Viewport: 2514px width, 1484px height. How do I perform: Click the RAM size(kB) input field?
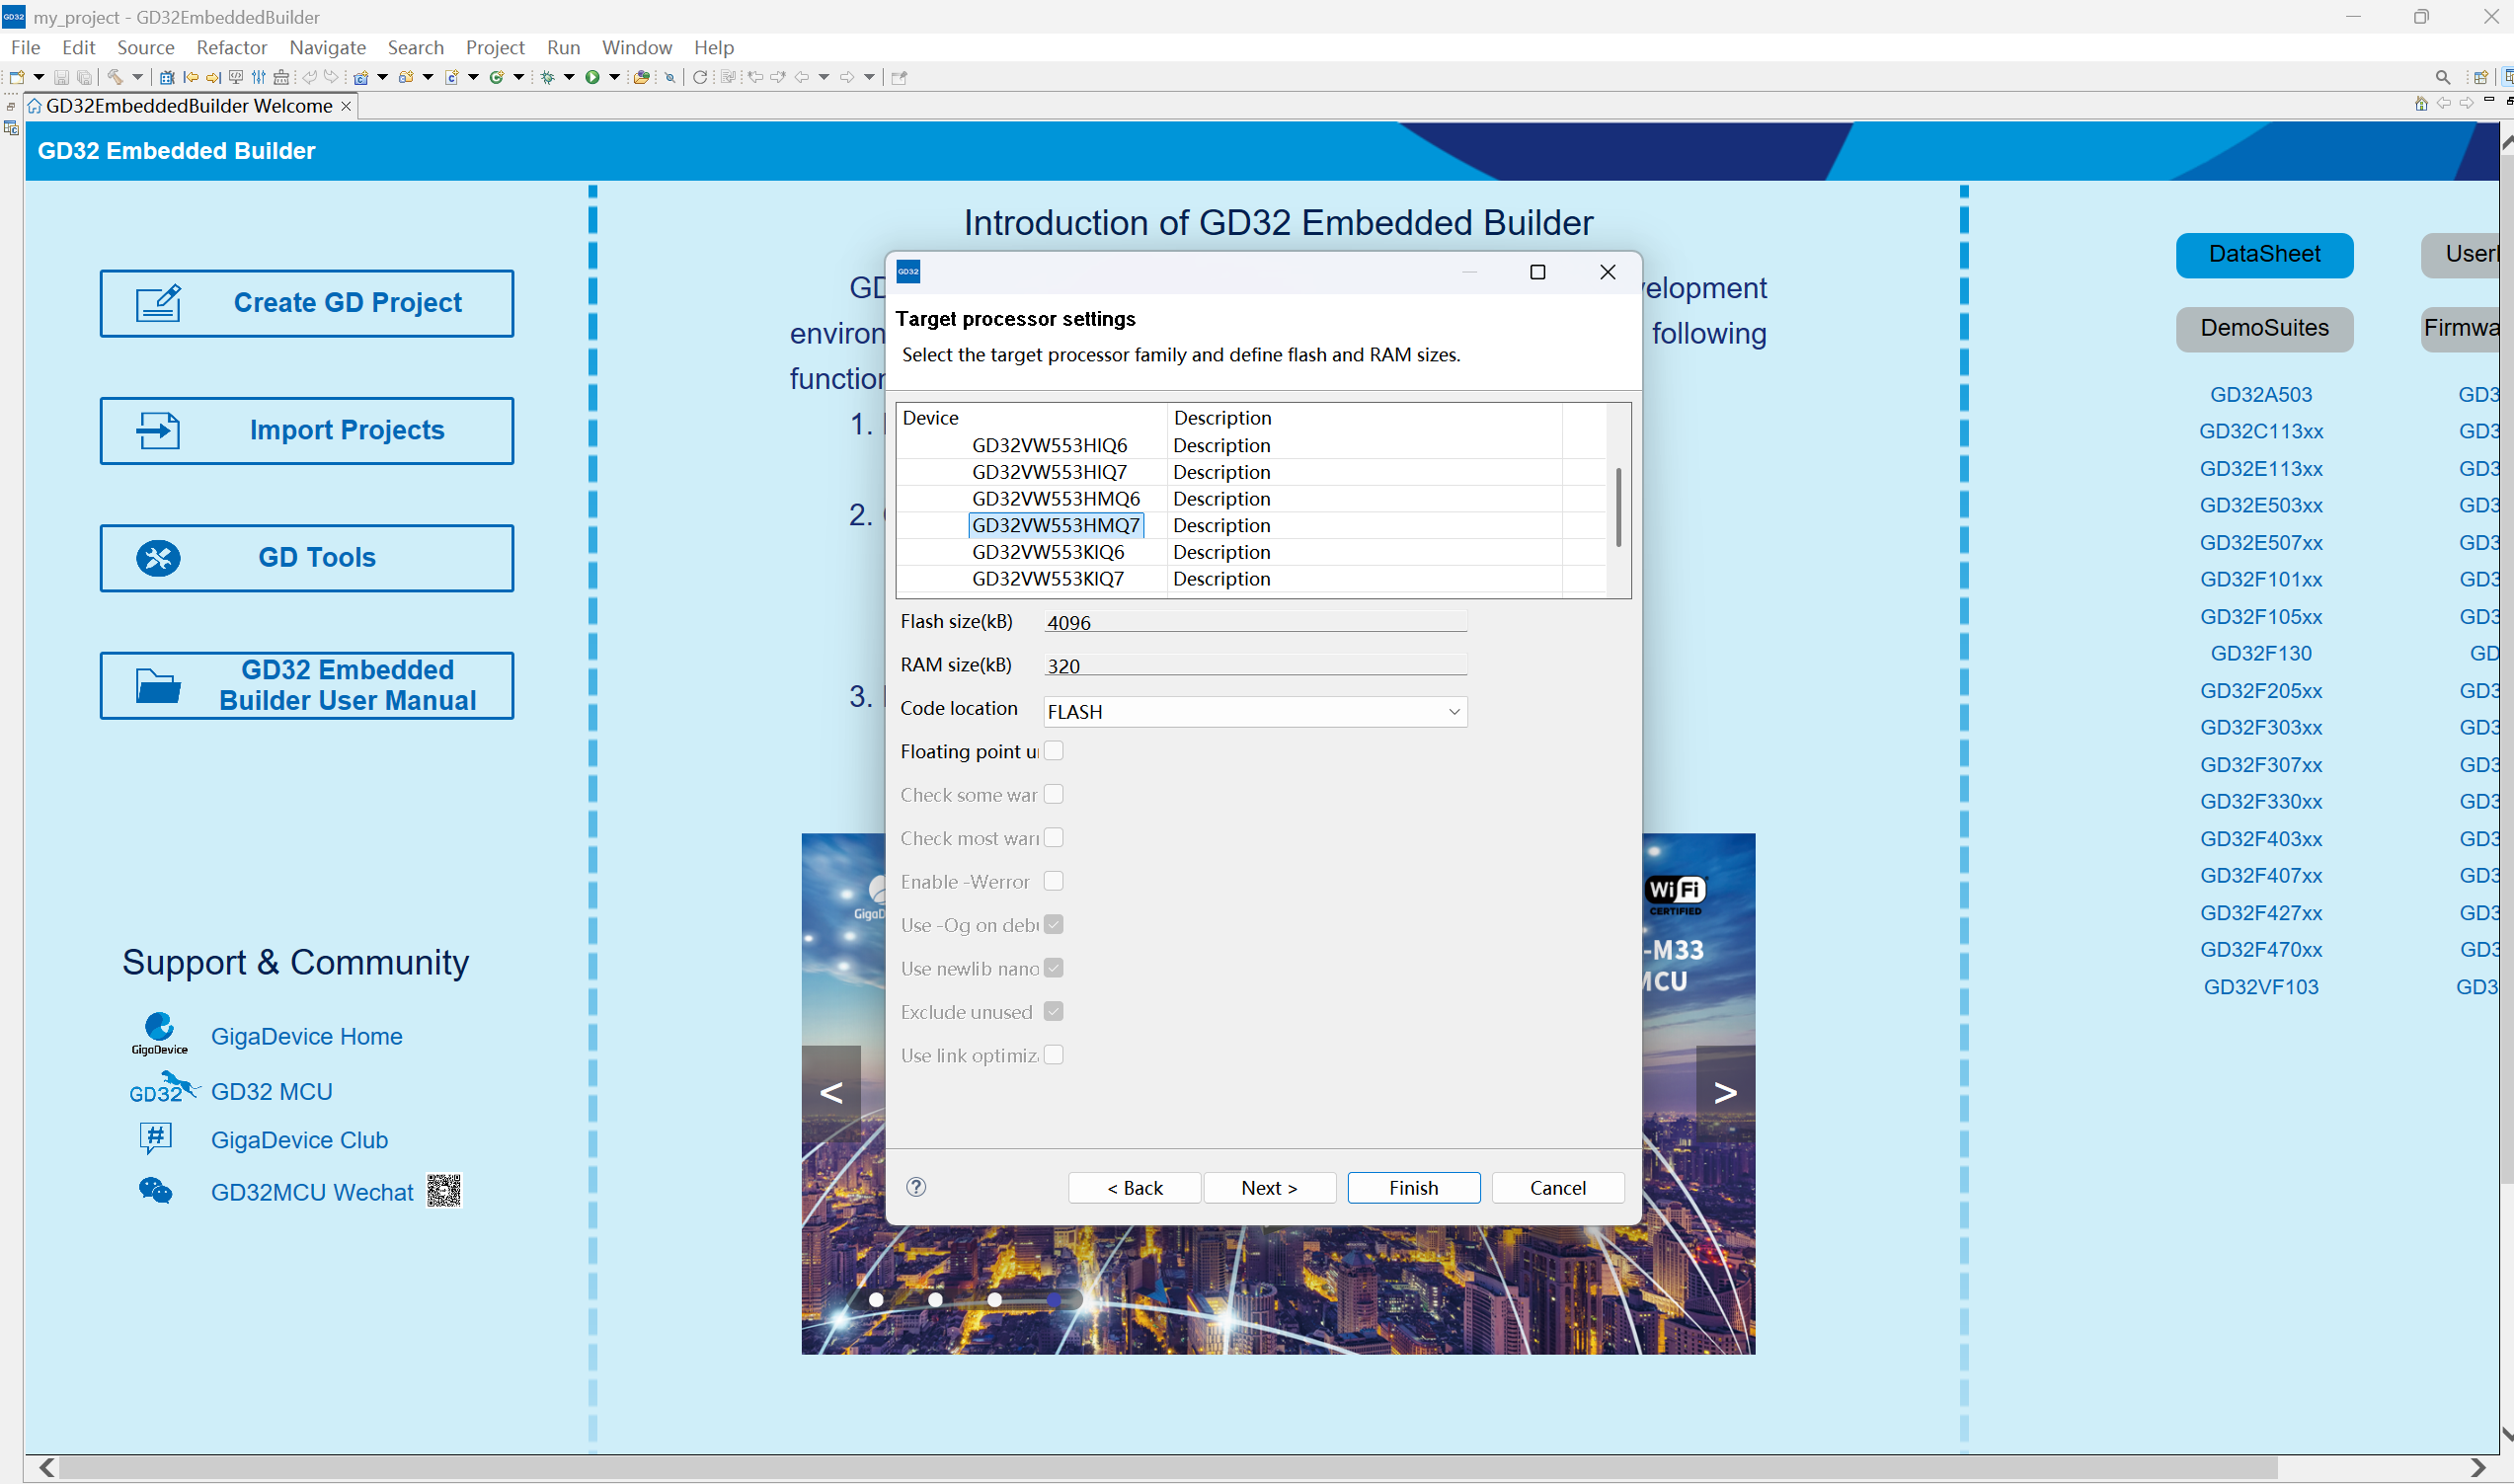pos(1255,665)
